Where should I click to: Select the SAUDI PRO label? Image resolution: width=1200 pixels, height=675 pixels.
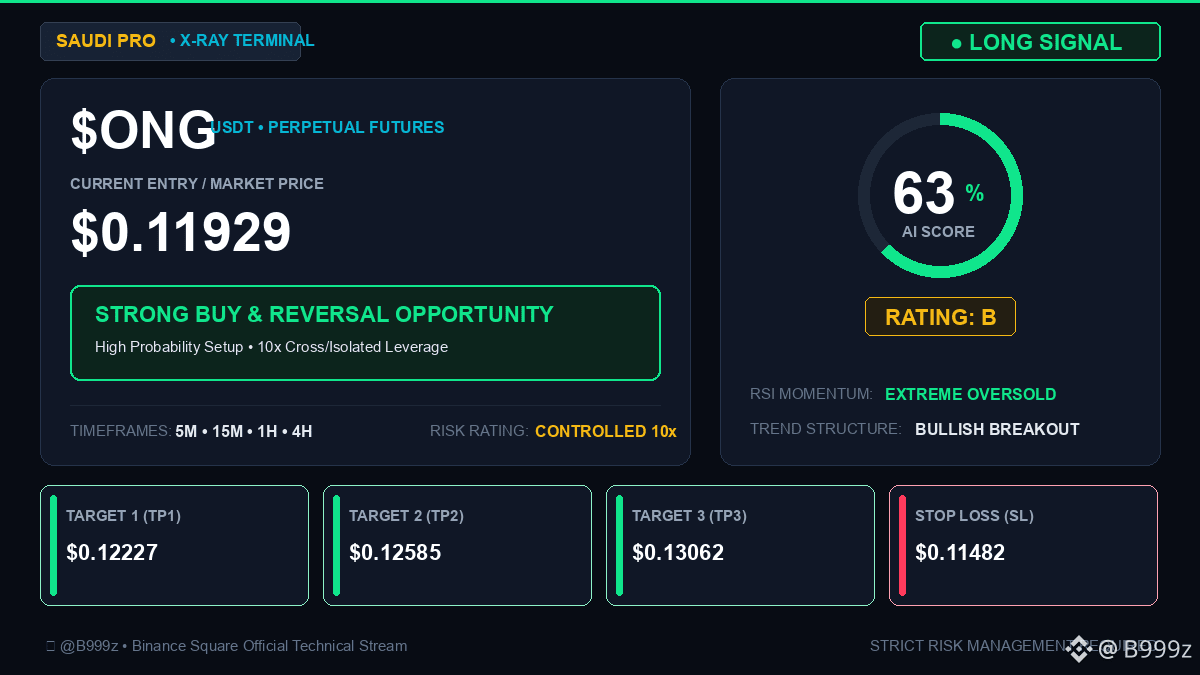pyautogui.click(x=106, y=41)
